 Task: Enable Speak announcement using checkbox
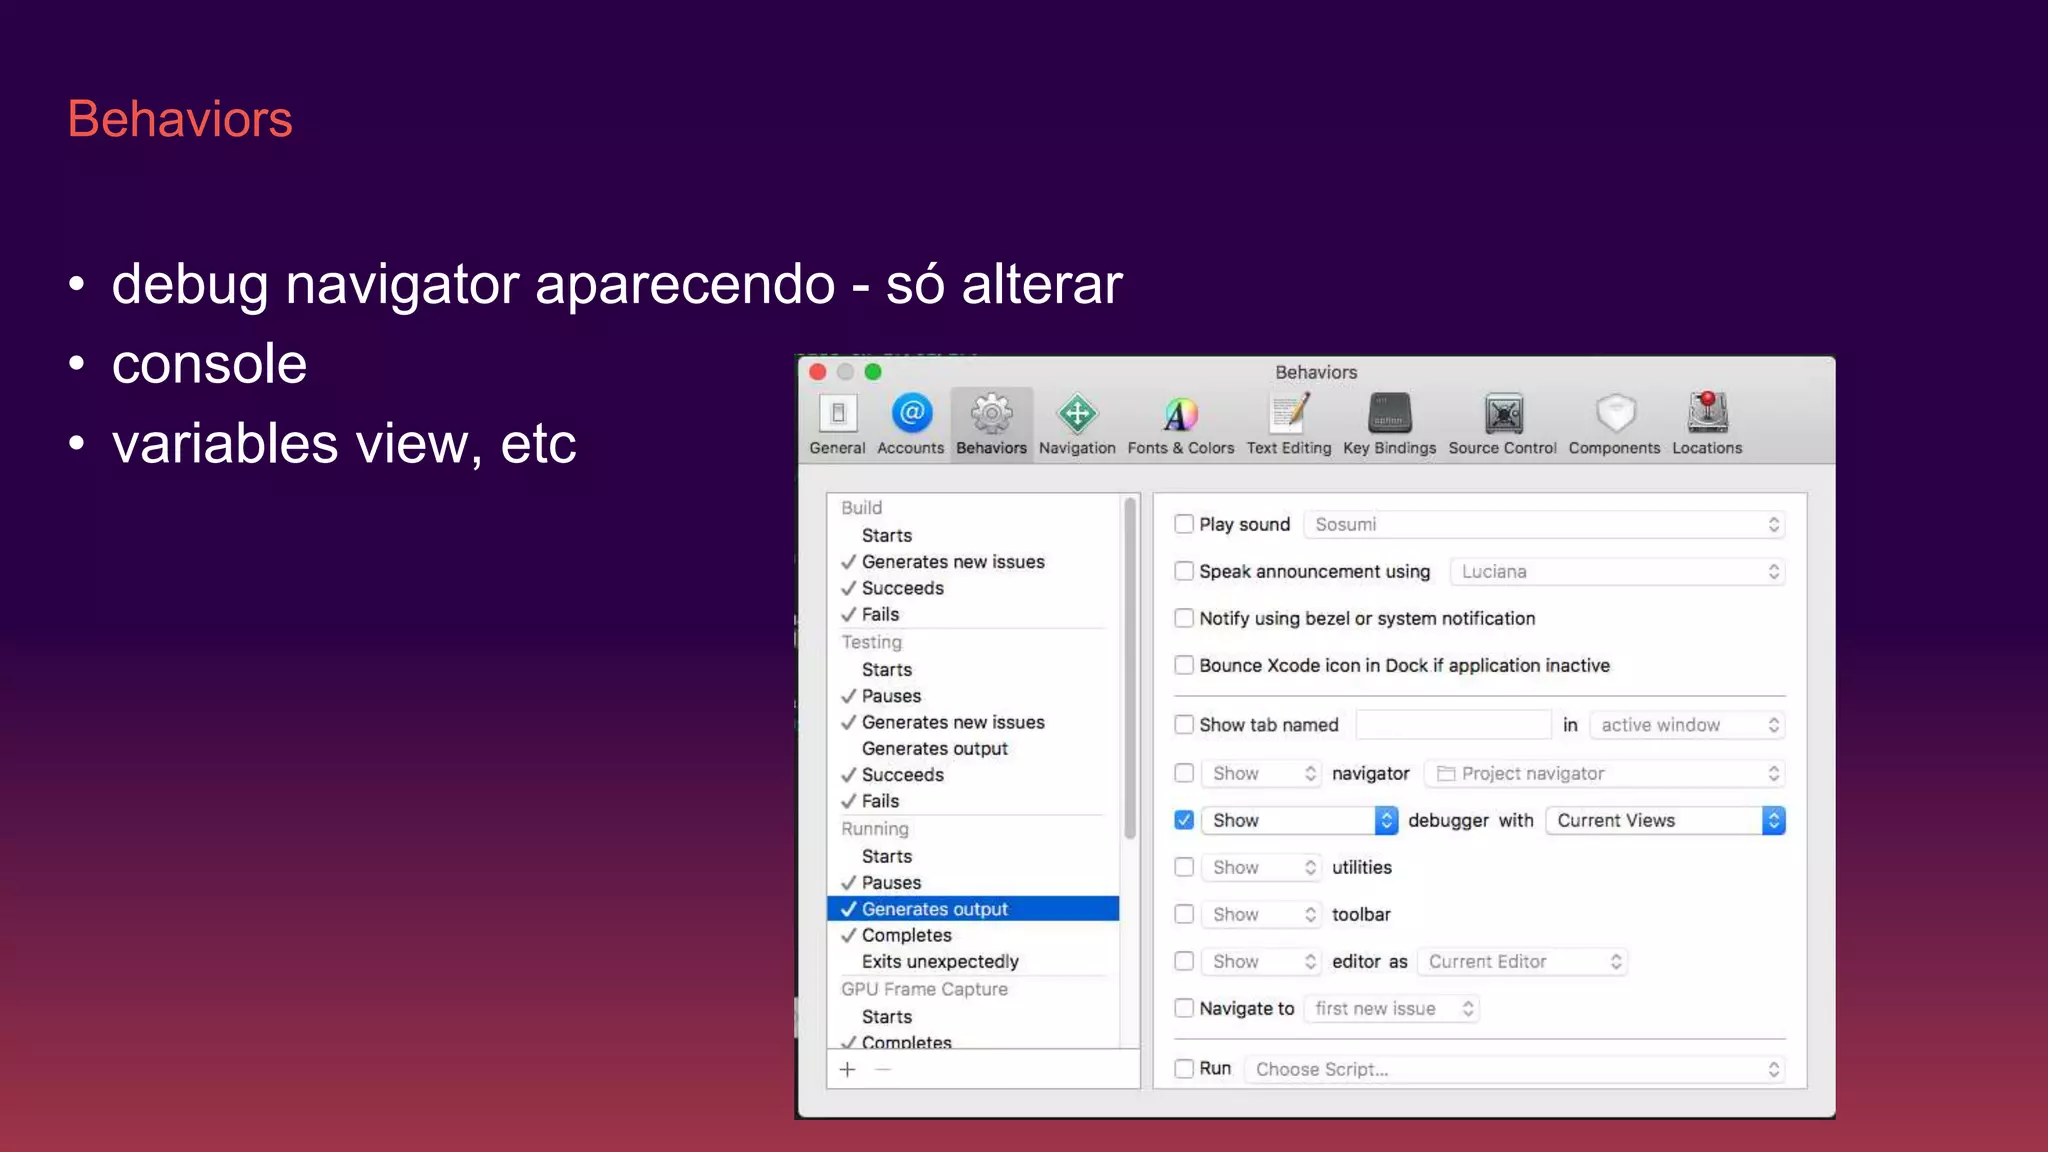coord(1184,571)
